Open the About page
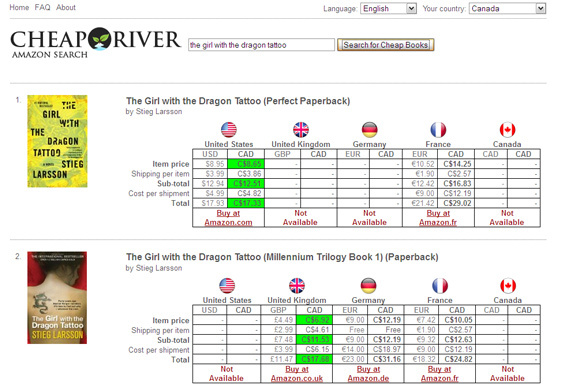This screenshot has width=580, height=387. [x=66, y=7]
